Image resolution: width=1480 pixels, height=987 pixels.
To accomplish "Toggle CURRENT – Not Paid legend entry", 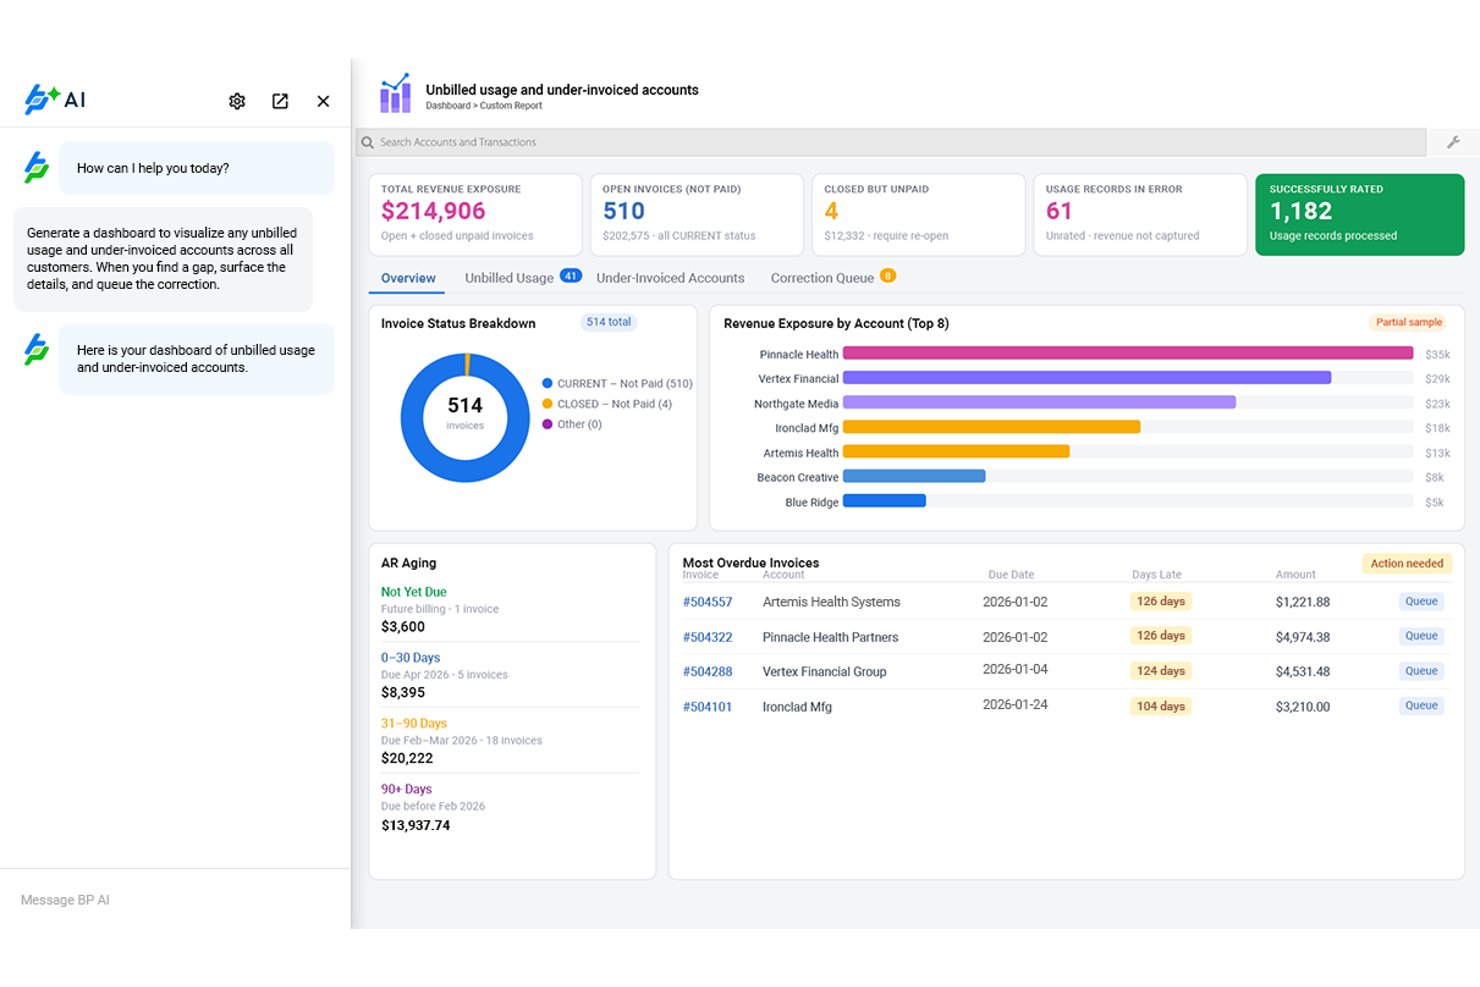I will 618,384.
